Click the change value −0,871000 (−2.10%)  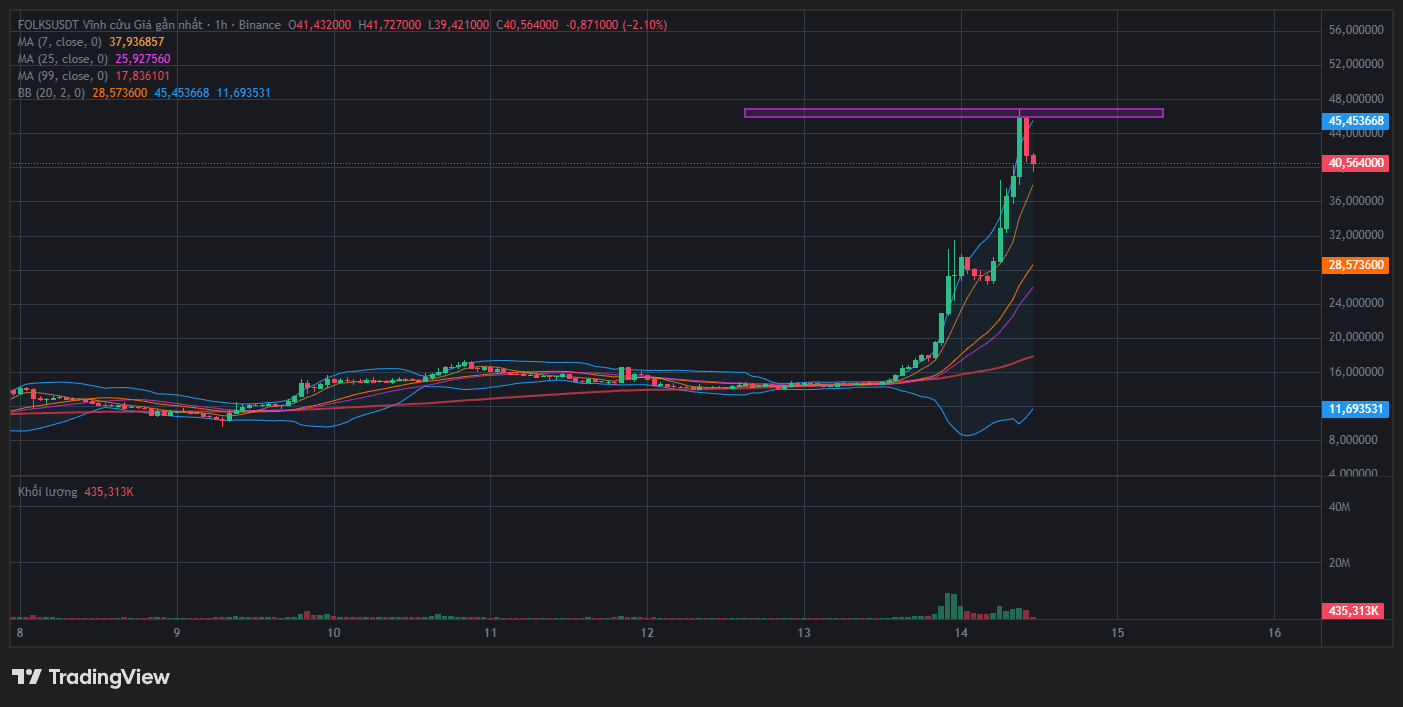617,24
